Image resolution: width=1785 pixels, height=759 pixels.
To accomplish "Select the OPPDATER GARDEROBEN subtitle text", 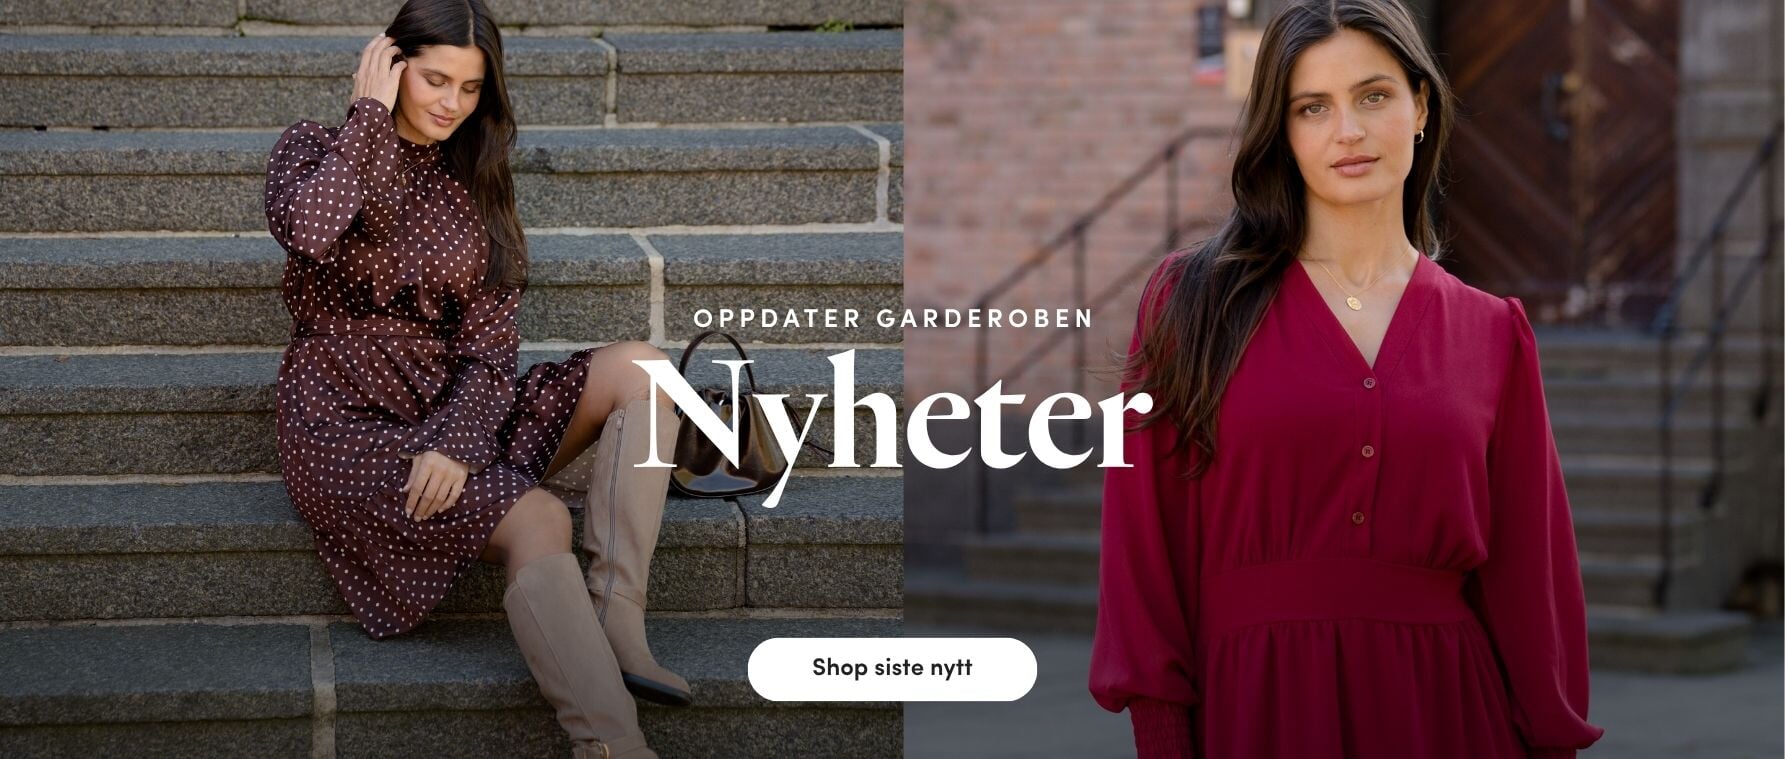I will 893,318.
